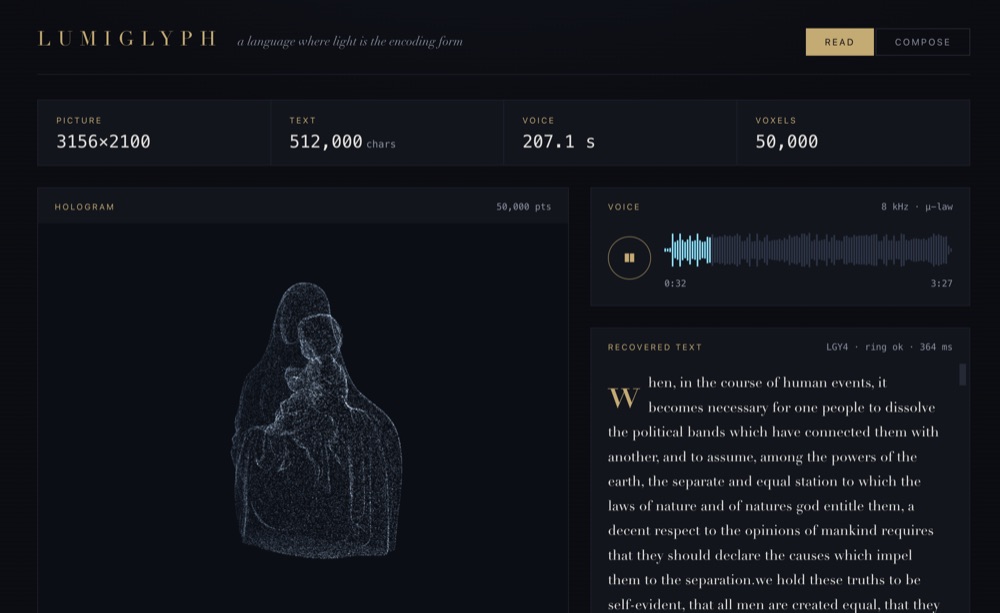
Task: Click the '8 kHz · μ-law' codec label
Action: coord(917,207)
